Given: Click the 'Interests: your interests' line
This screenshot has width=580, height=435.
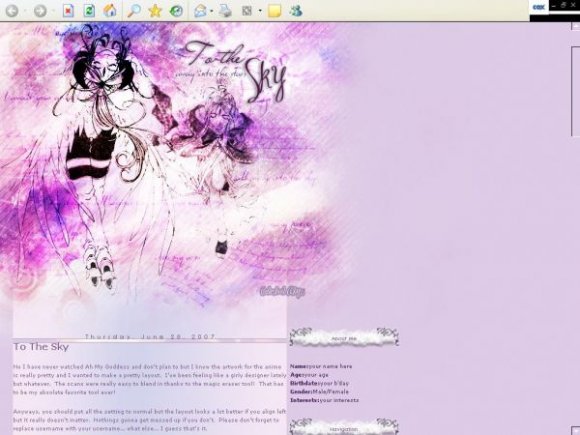Looking at the screenshot, I should coord(324,400).
